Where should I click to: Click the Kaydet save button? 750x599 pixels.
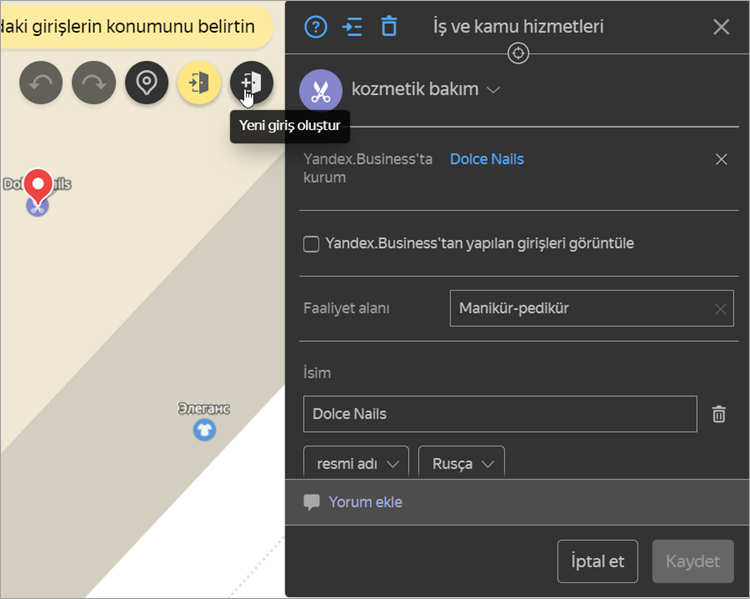point(693,561)
